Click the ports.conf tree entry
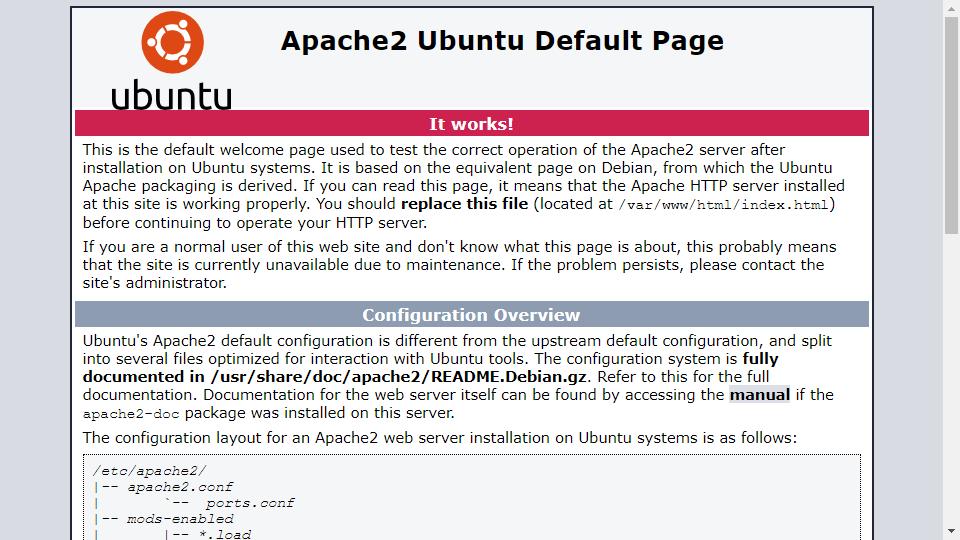The width and height of the screenshot is (960, 540). point(250,503)
